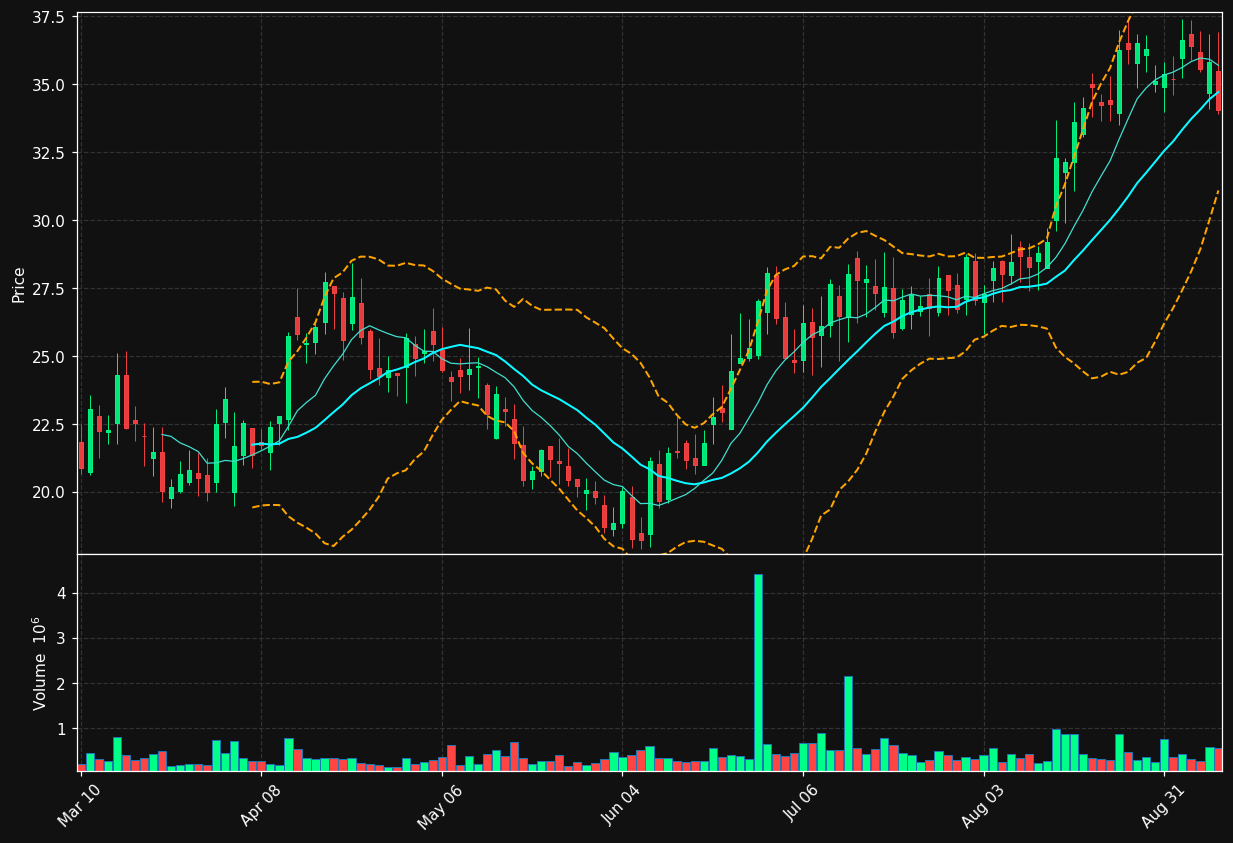Click the Aug 31 date label

1161,806
